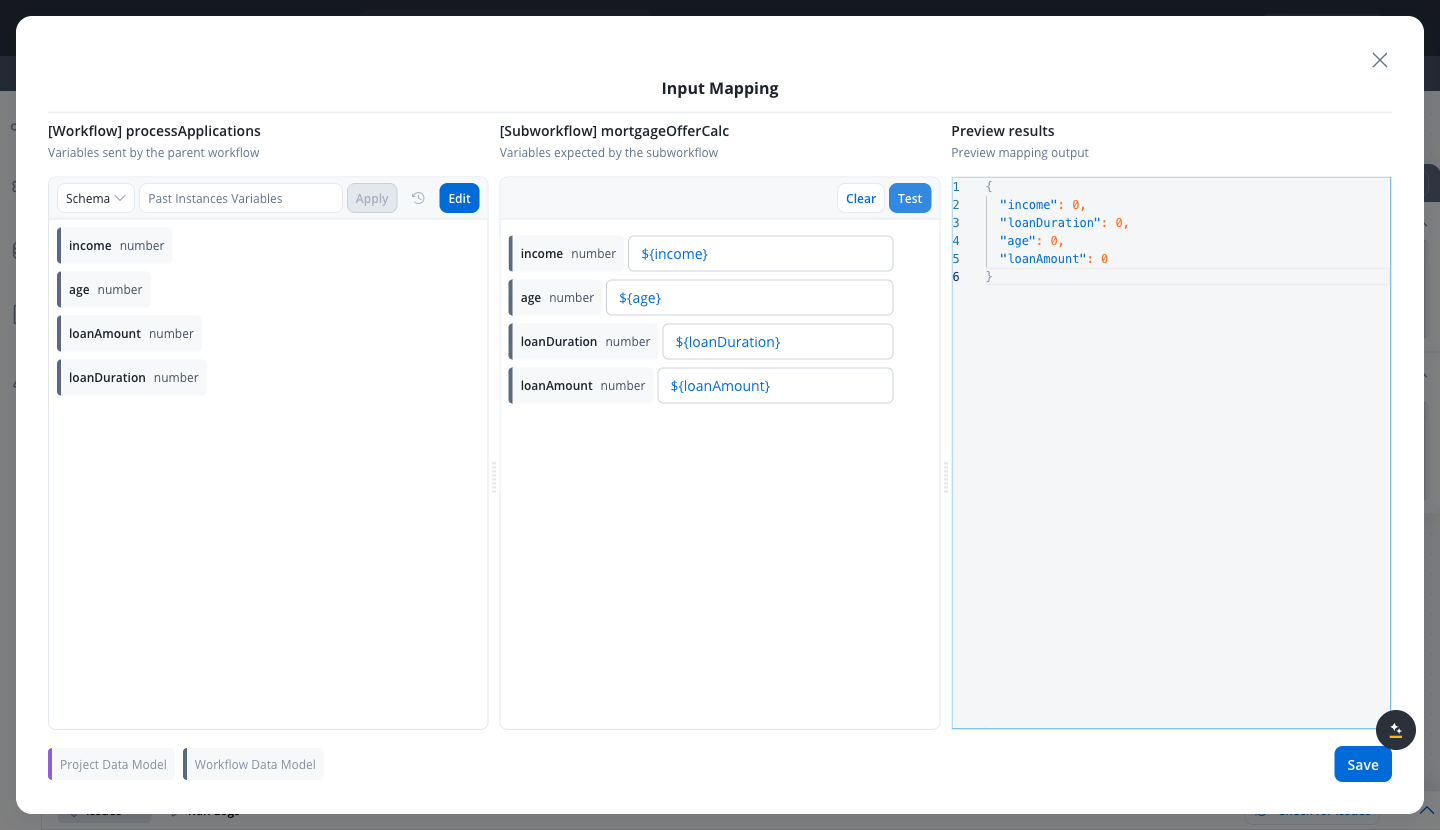1440x830 pixels.
Task: Click the history clock icon
Action: 418,198
